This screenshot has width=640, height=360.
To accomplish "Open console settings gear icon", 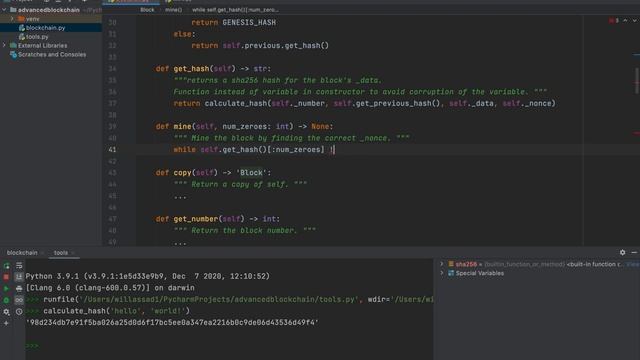I will click(6, 312).
